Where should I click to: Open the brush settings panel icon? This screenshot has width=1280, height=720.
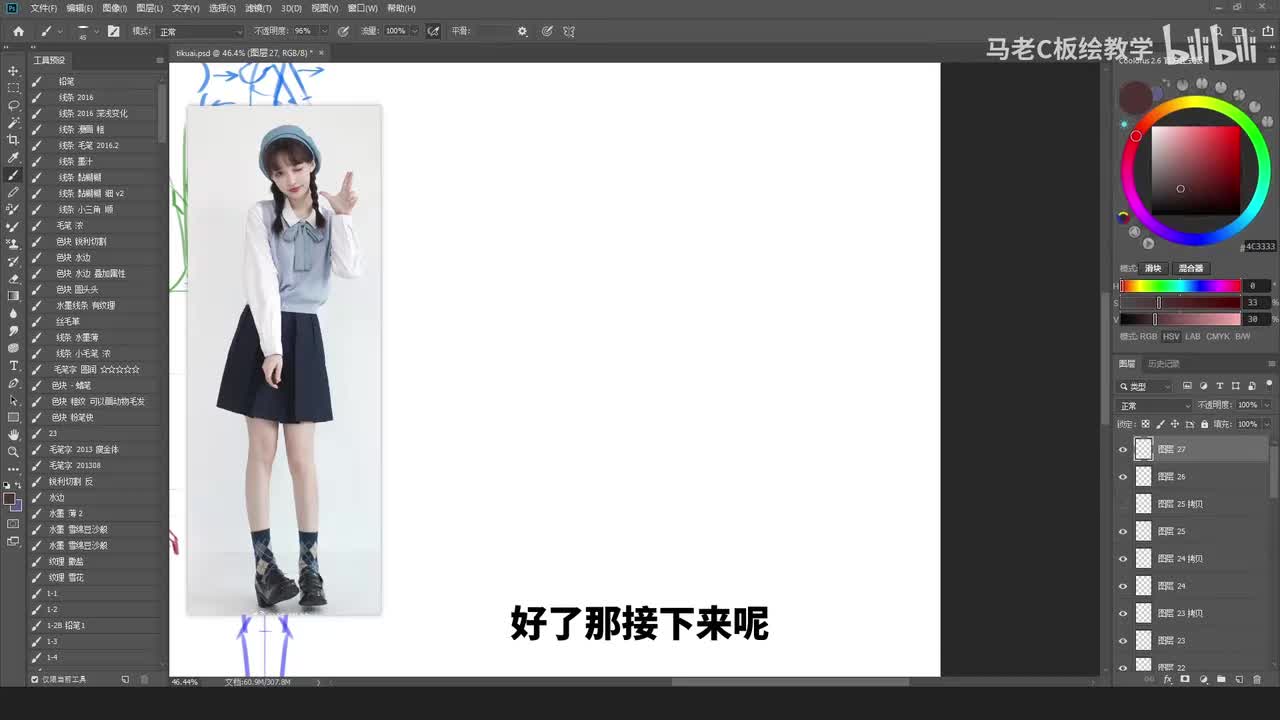(x=113, y=31)
